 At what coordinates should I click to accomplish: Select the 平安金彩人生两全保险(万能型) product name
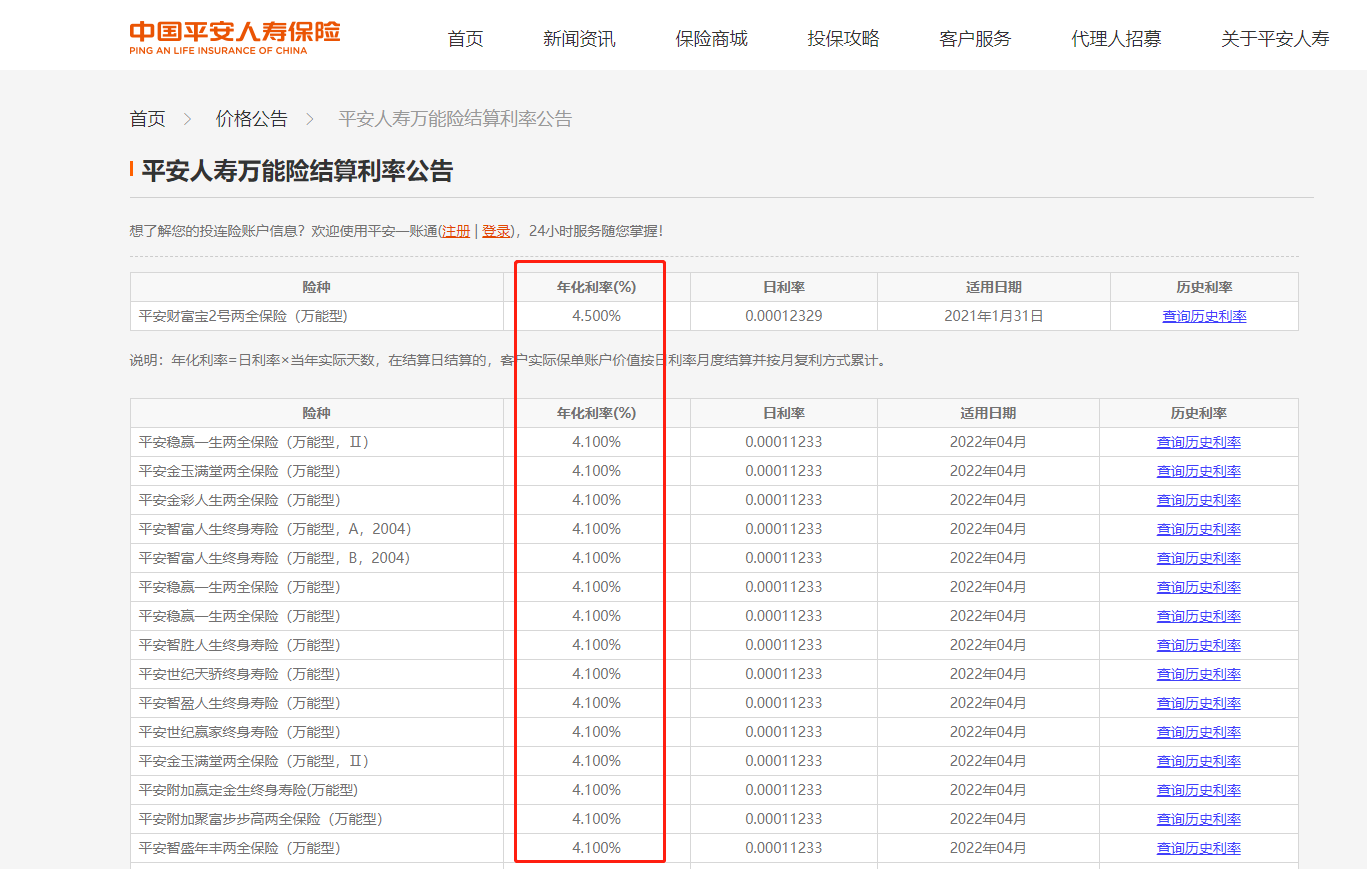click(x=240, y=500)
